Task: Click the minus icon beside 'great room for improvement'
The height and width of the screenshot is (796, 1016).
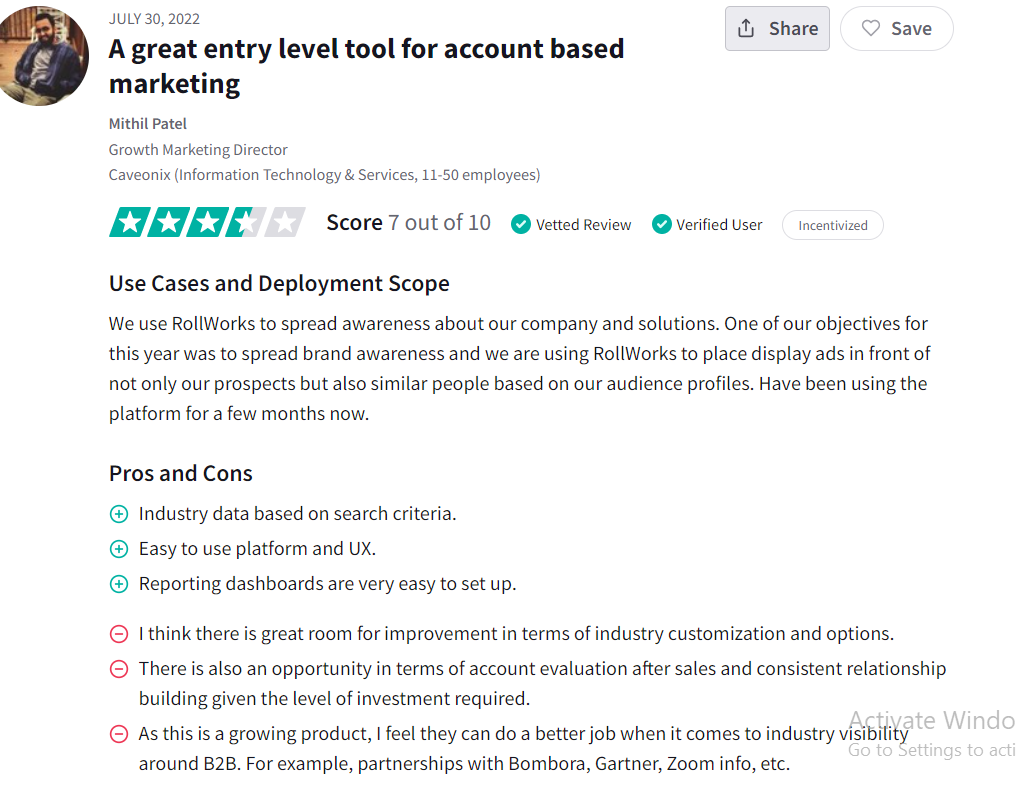Action: pos(119,634)
